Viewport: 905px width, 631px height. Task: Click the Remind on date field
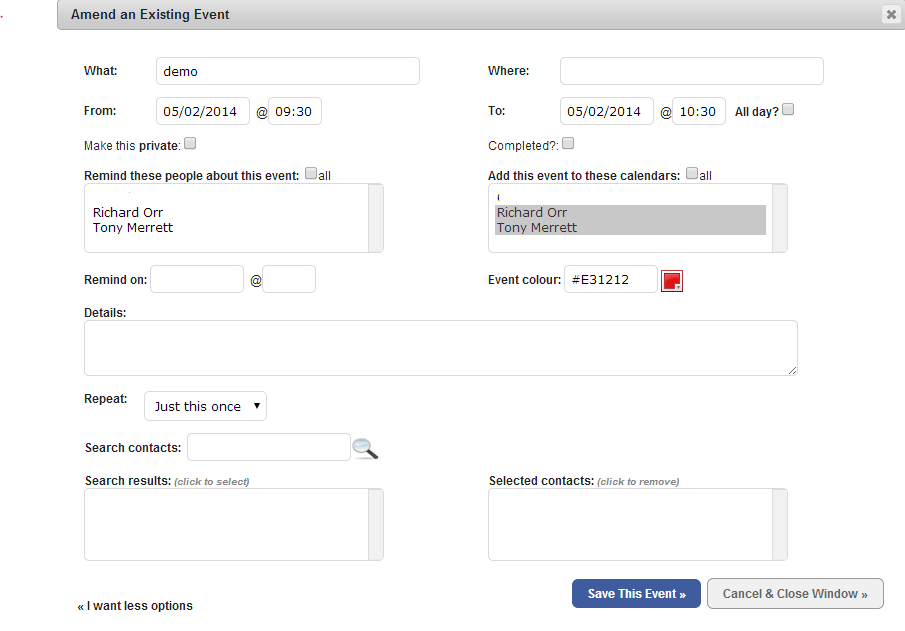197,279
